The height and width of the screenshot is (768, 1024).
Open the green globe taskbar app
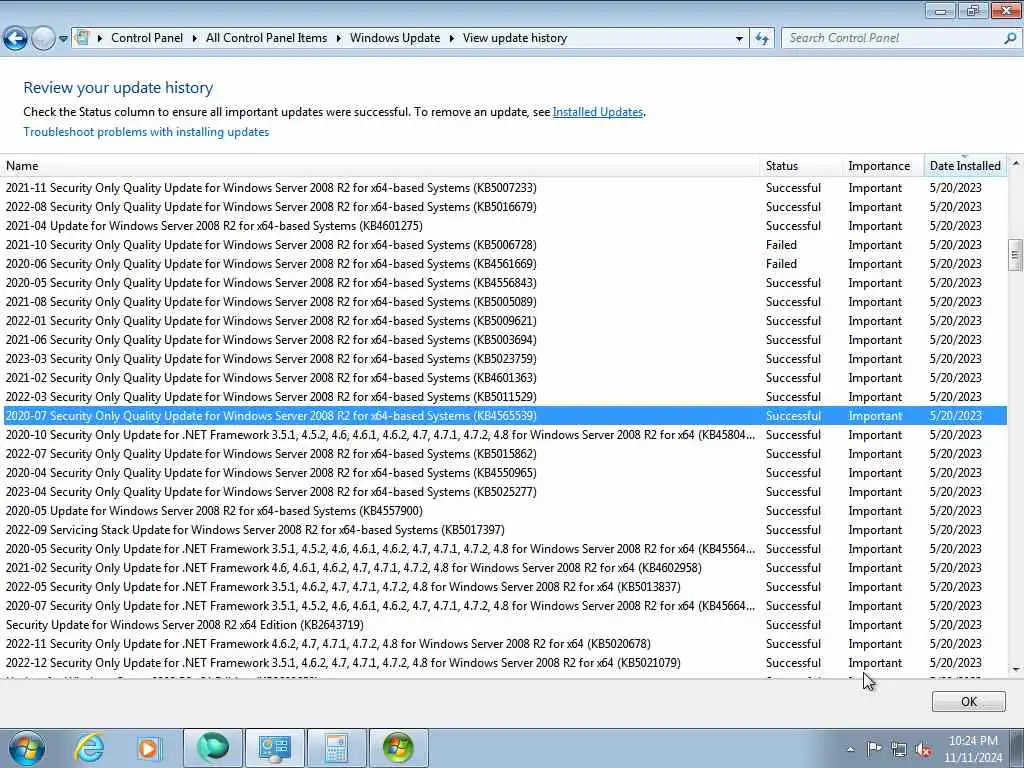tap(213, 748)
